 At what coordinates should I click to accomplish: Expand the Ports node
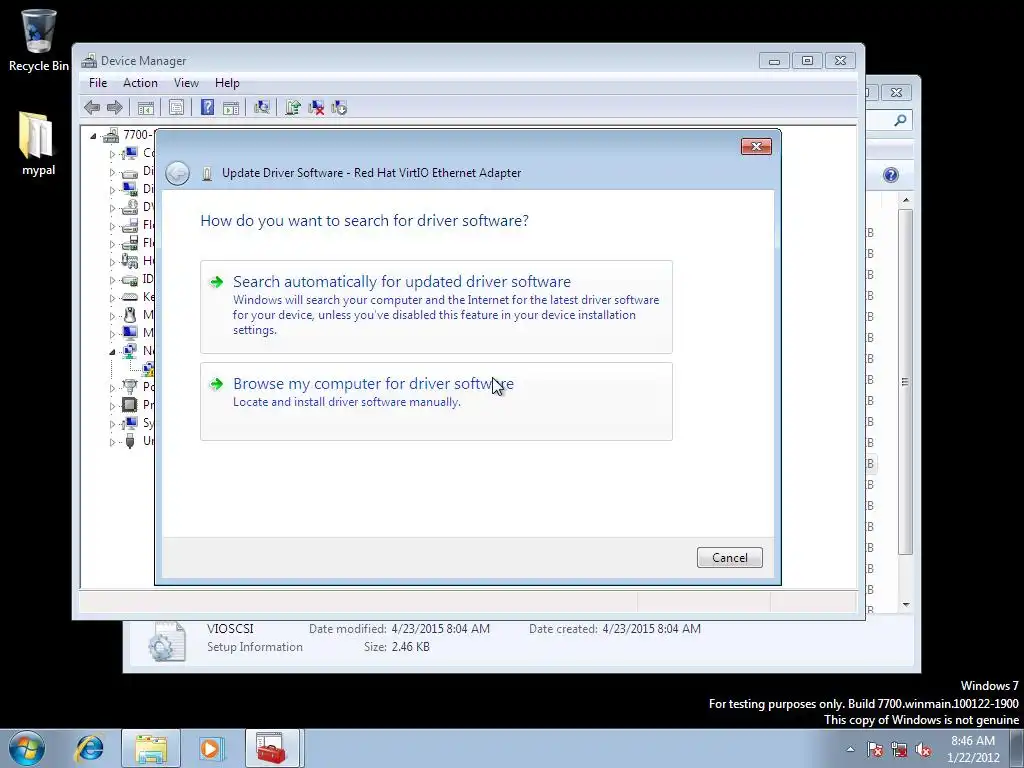pyautogui.click(x=112, y=388)
